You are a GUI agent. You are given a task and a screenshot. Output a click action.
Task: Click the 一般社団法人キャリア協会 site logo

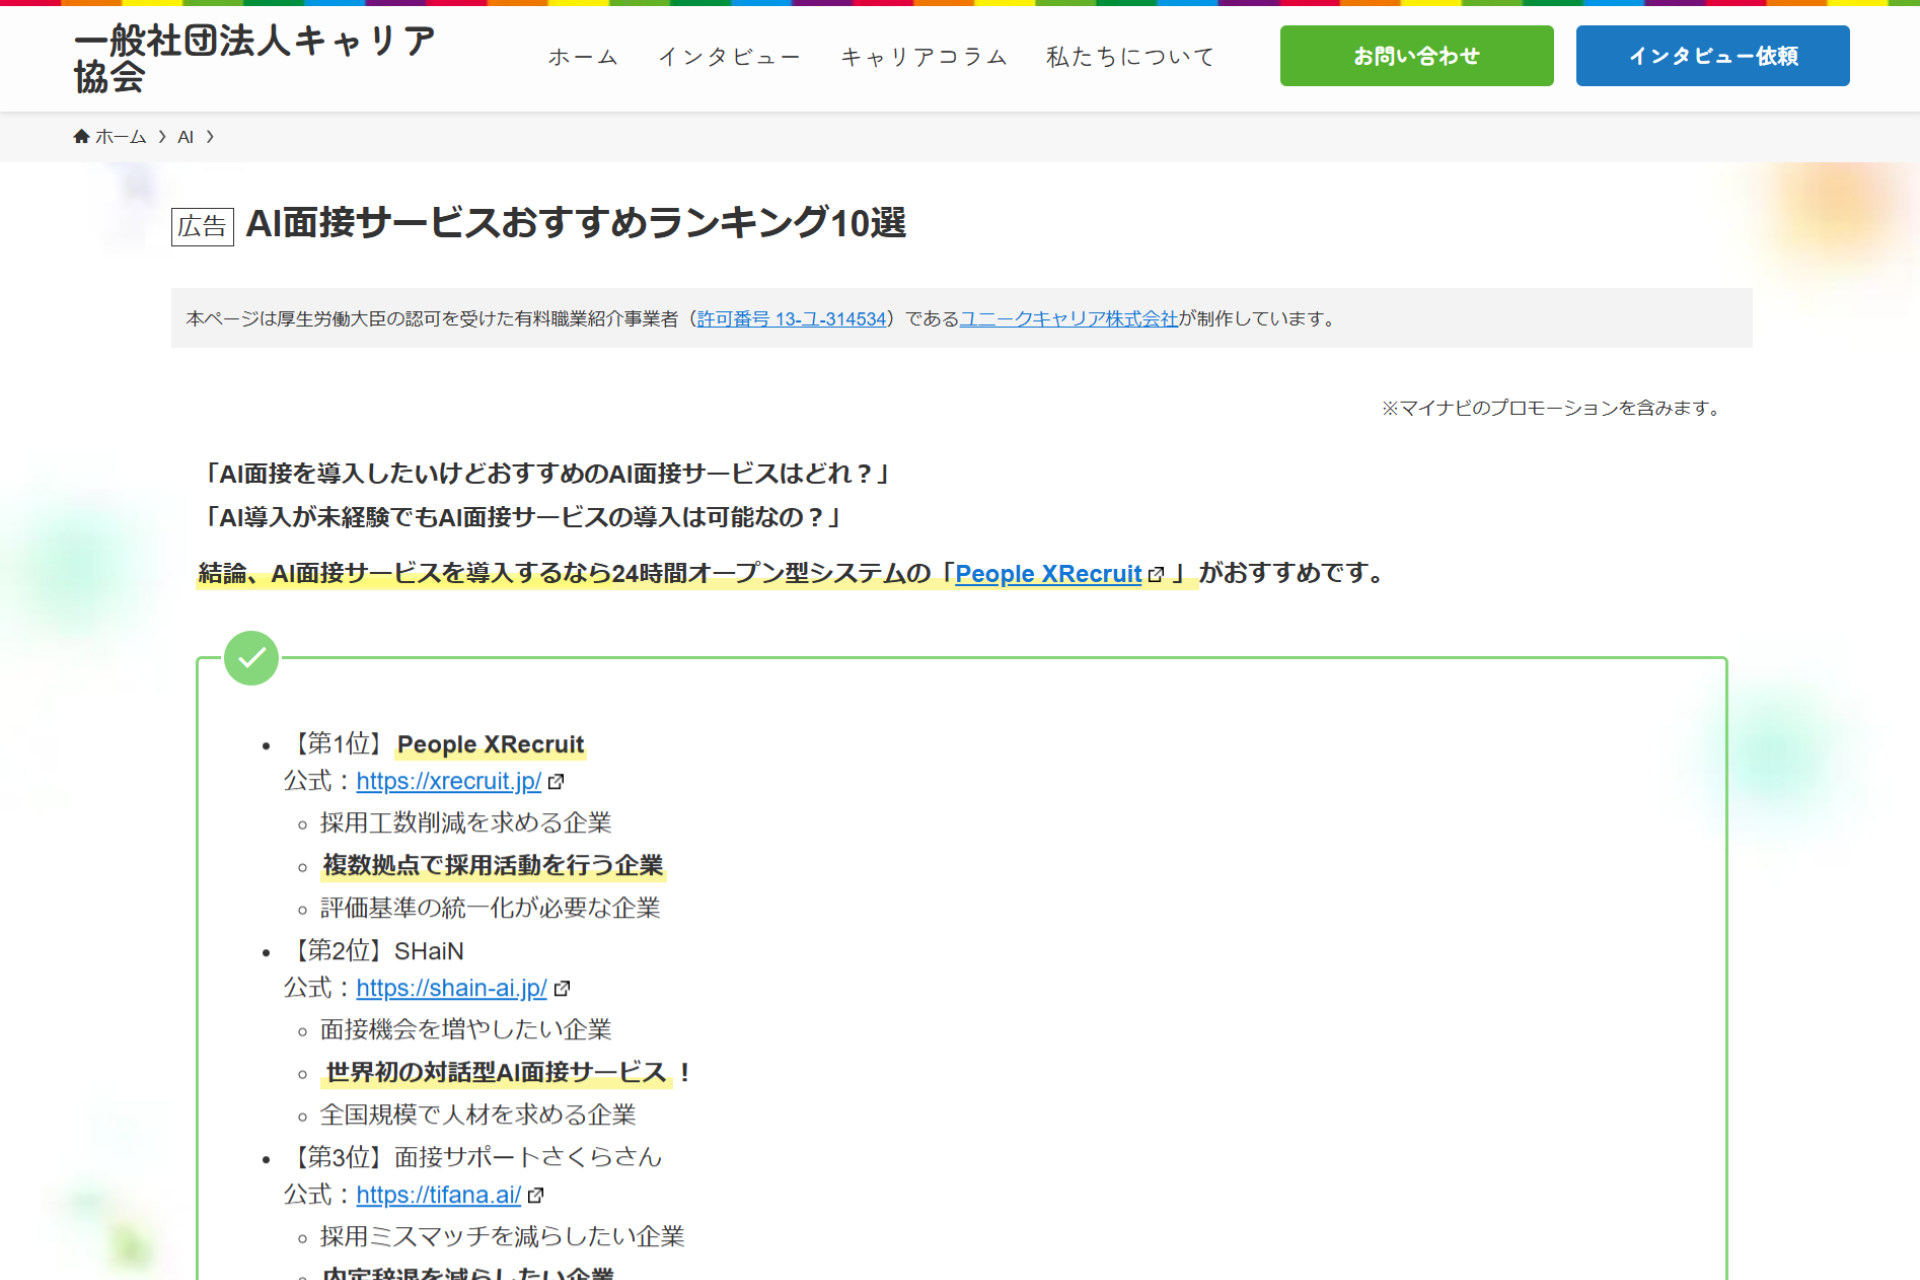tap(255, 58)
